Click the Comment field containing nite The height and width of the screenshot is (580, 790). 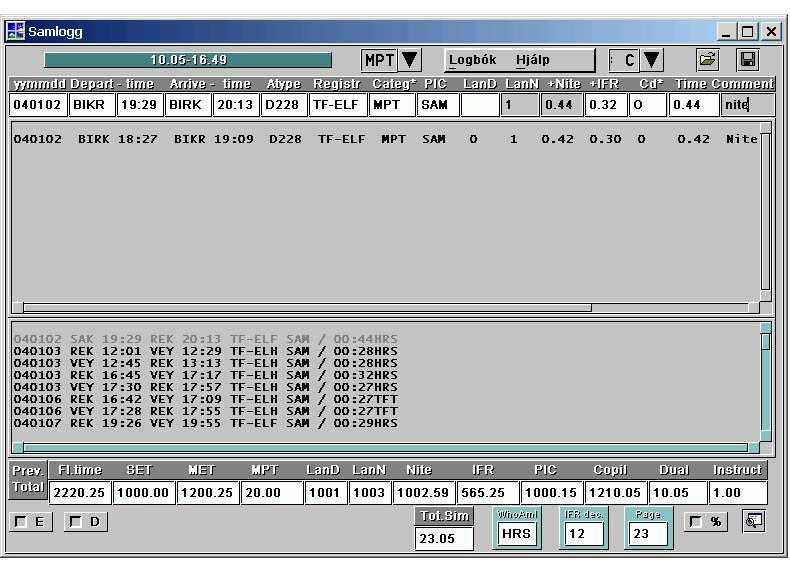(x=746, y=104)
